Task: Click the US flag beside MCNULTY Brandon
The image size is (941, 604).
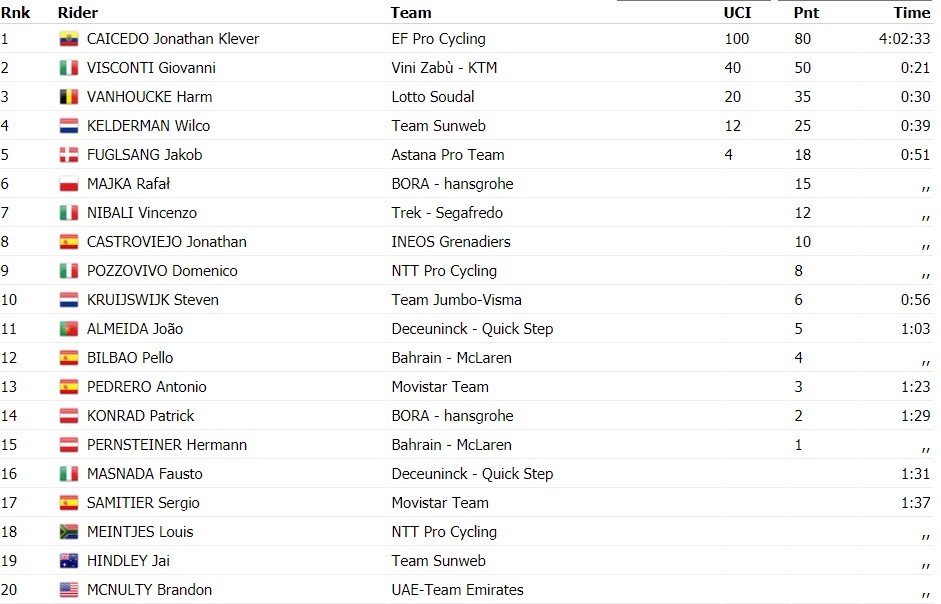Action: tap(69, 590)
